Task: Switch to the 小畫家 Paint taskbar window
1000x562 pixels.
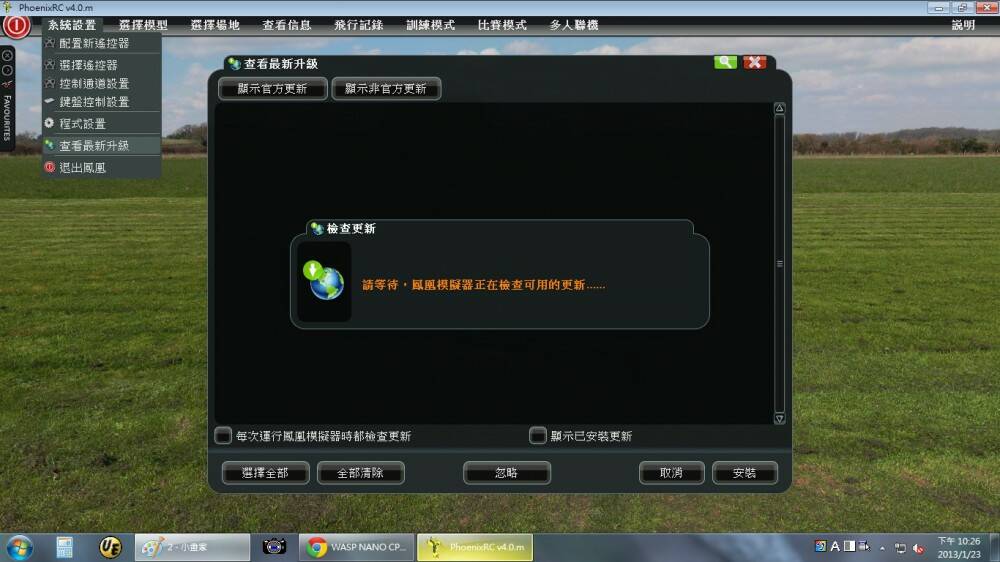Action: [x=192, y=547]
